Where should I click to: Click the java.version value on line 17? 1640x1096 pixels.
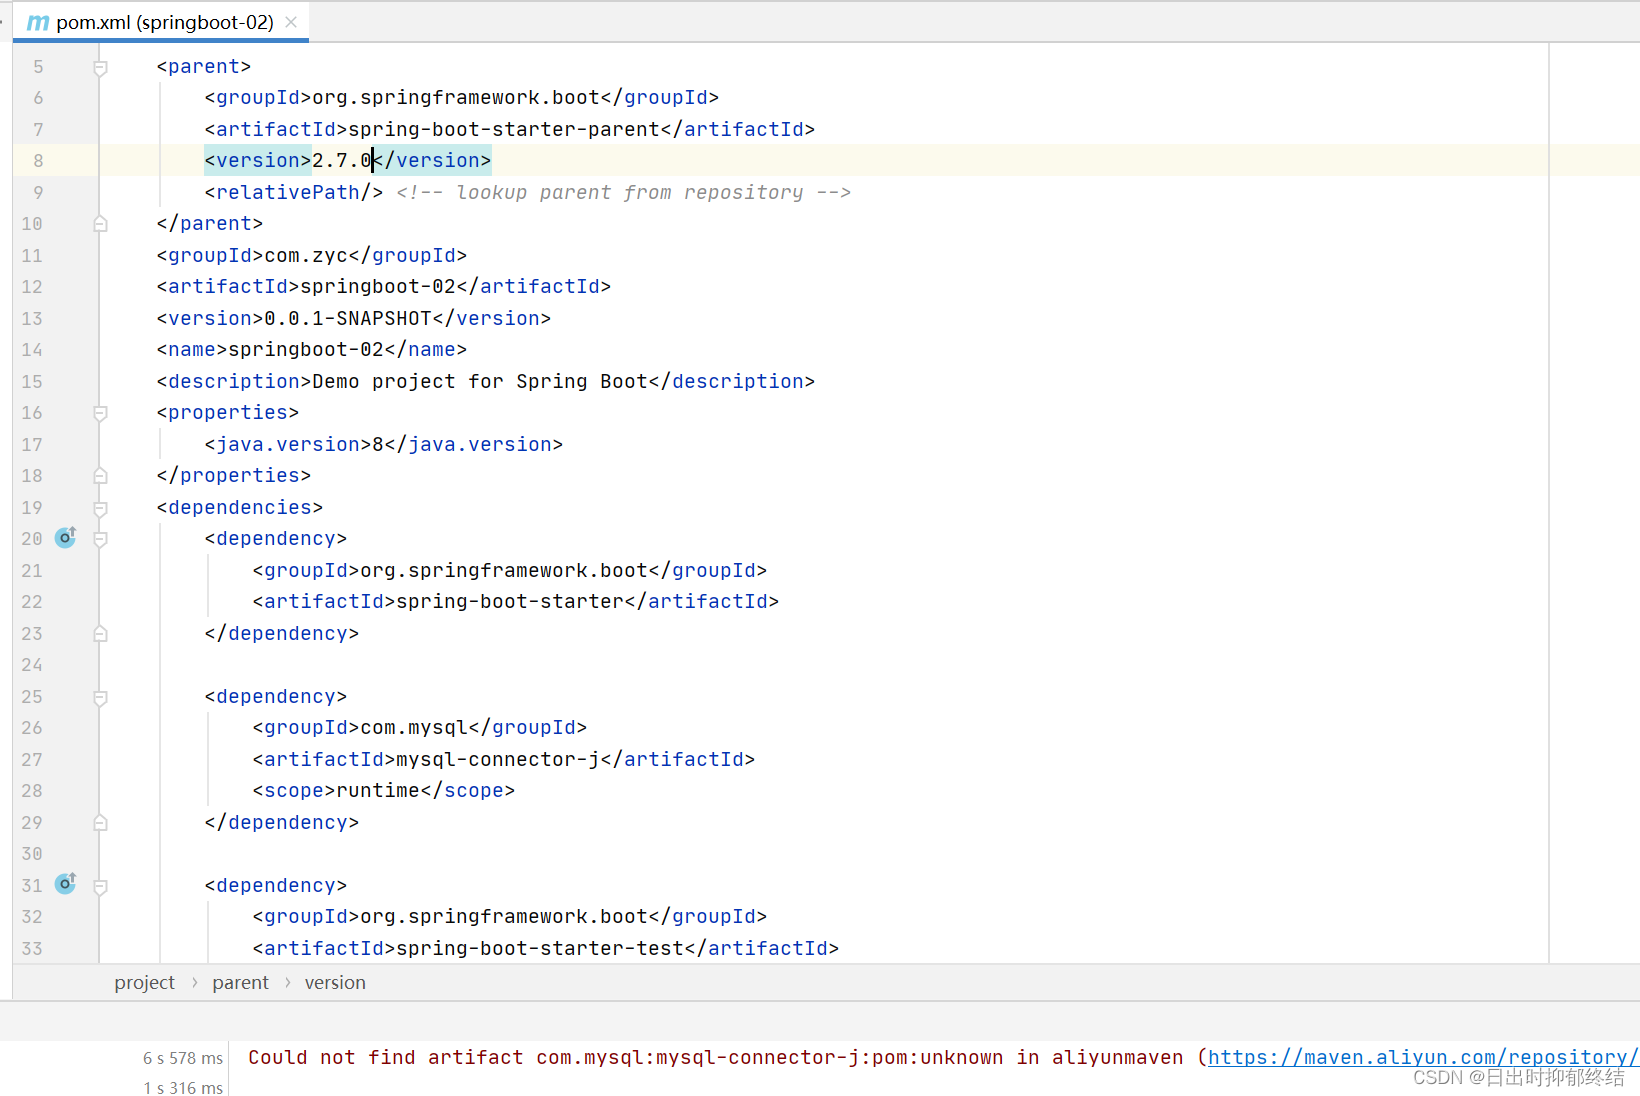(x=378, y=444)
